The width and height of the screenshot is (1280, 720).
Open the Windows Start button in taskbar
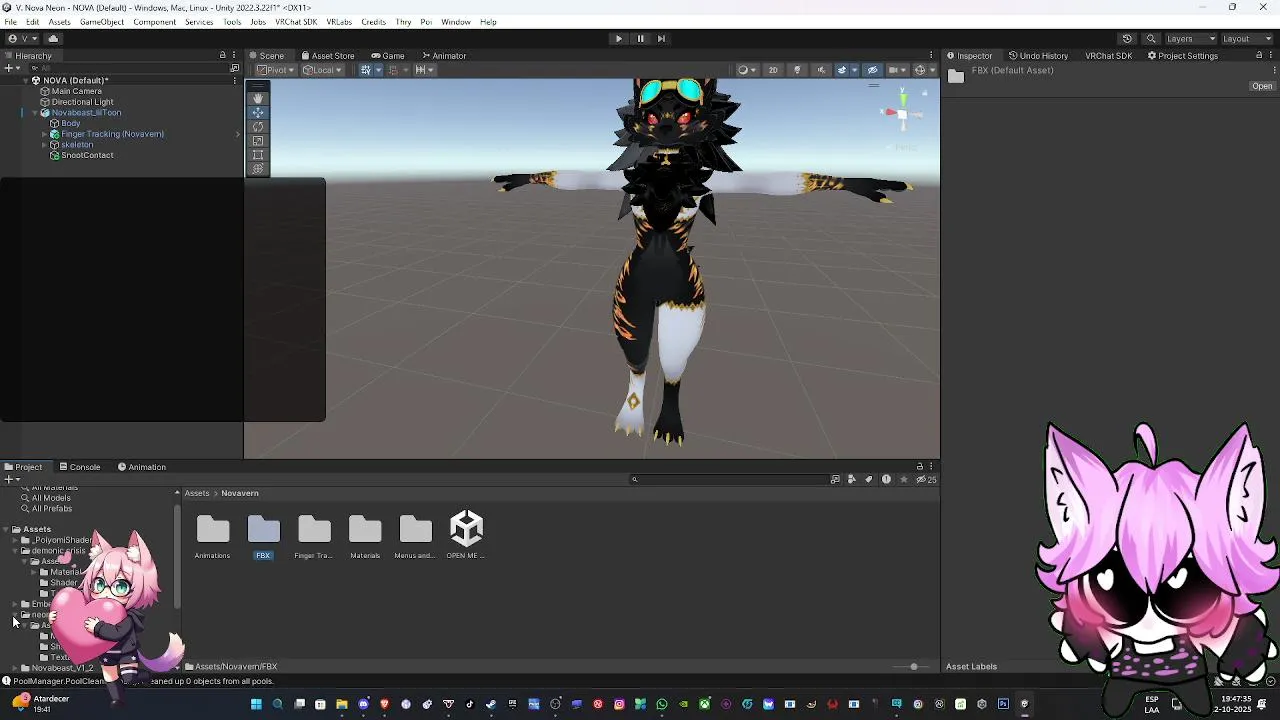(256, 704)
